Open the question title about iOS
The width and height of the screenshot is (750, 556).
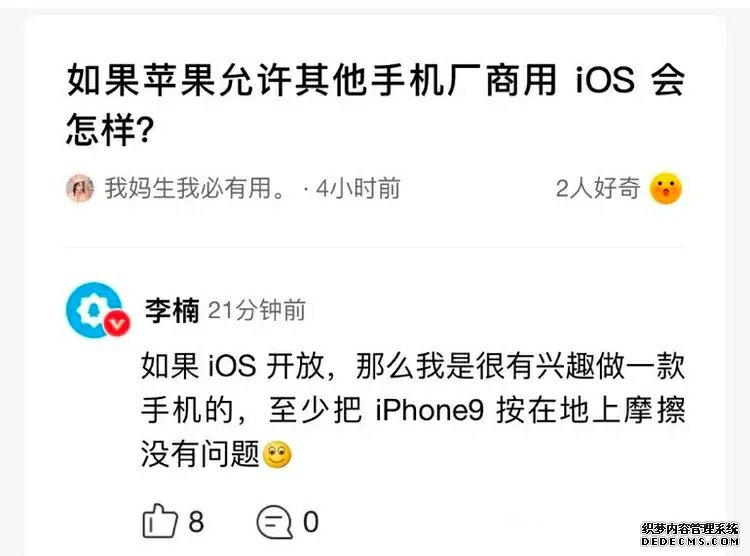[375, 104]
